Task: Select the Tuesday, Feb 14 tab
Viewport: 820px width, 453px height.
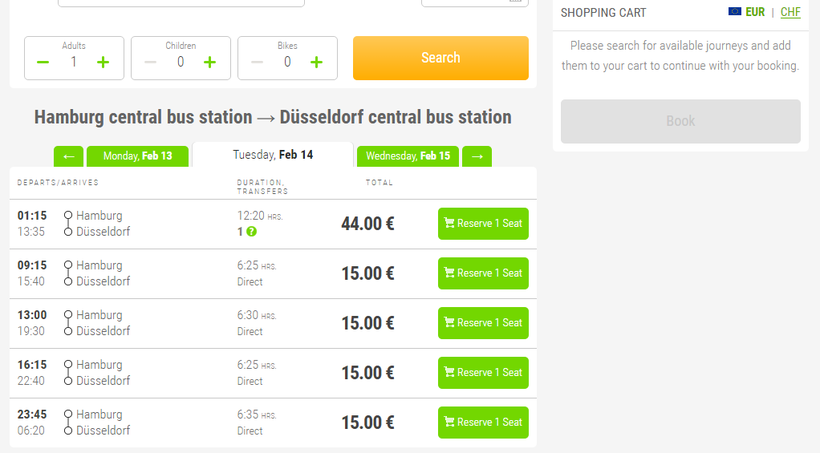Action: pos(272,155)
